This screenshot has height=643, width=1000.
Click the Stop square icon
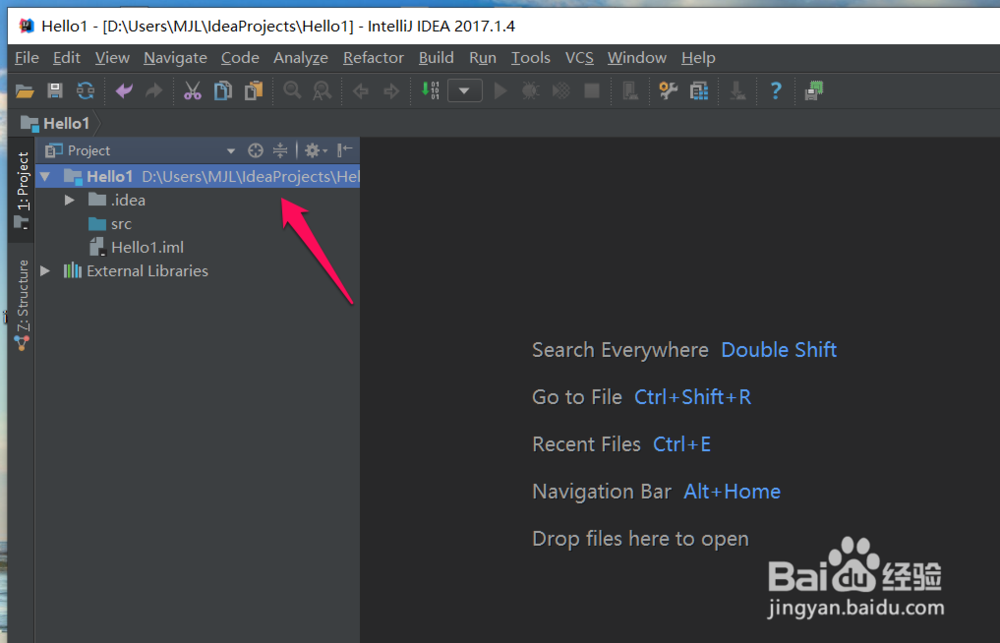(x=592, y=91)
